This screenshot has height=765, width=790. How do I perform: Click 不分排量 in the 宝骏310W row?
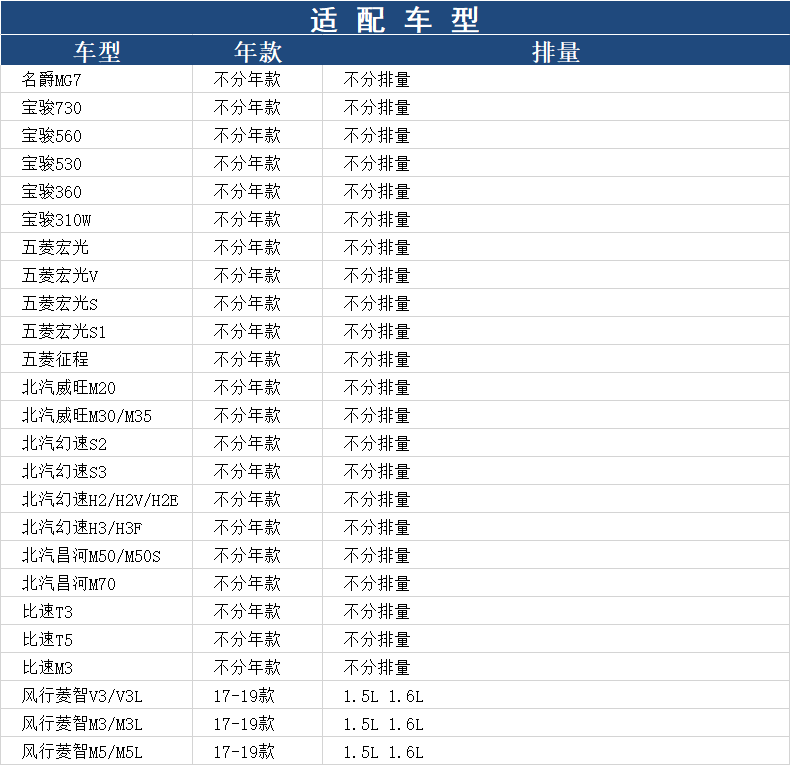click(x=377, y=220)
